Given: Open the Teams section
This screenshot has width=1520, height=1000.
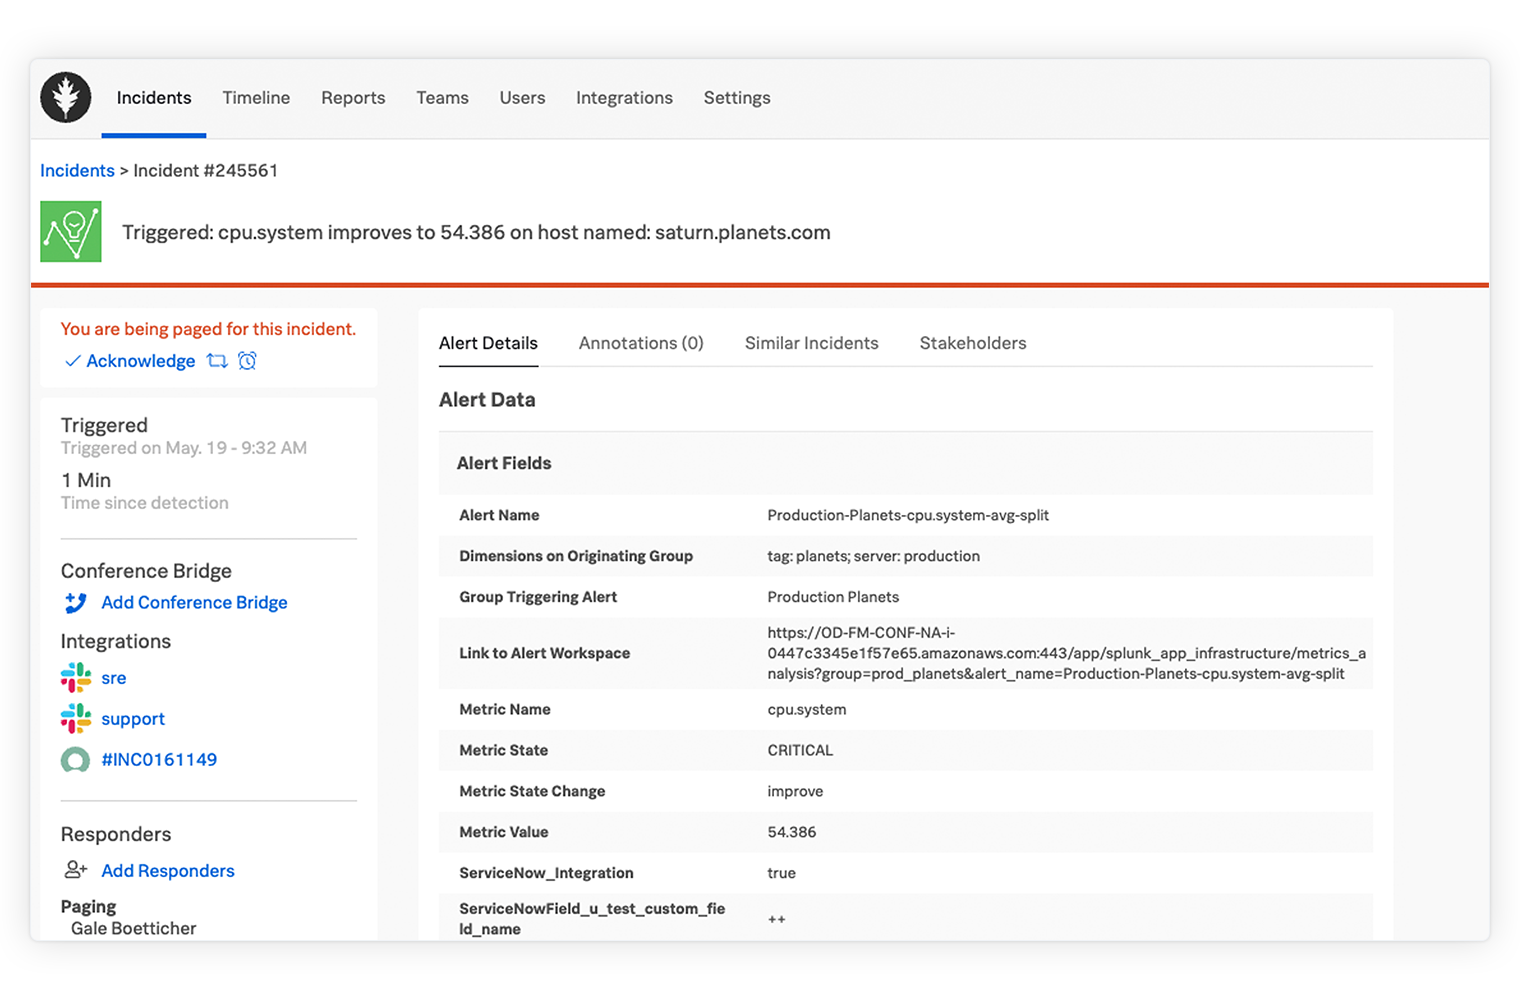Looking at the screenshot, I should [x=442, y=98].
